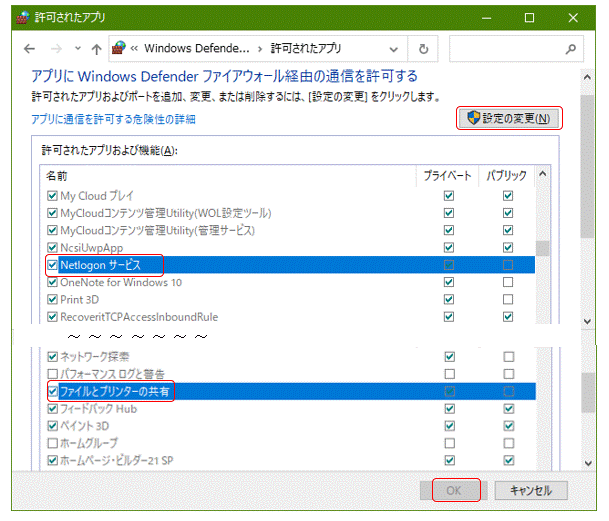Enable OneNote for Windows 10 public checkbox
The image size is (609, 521).
(x=508, y=282)
